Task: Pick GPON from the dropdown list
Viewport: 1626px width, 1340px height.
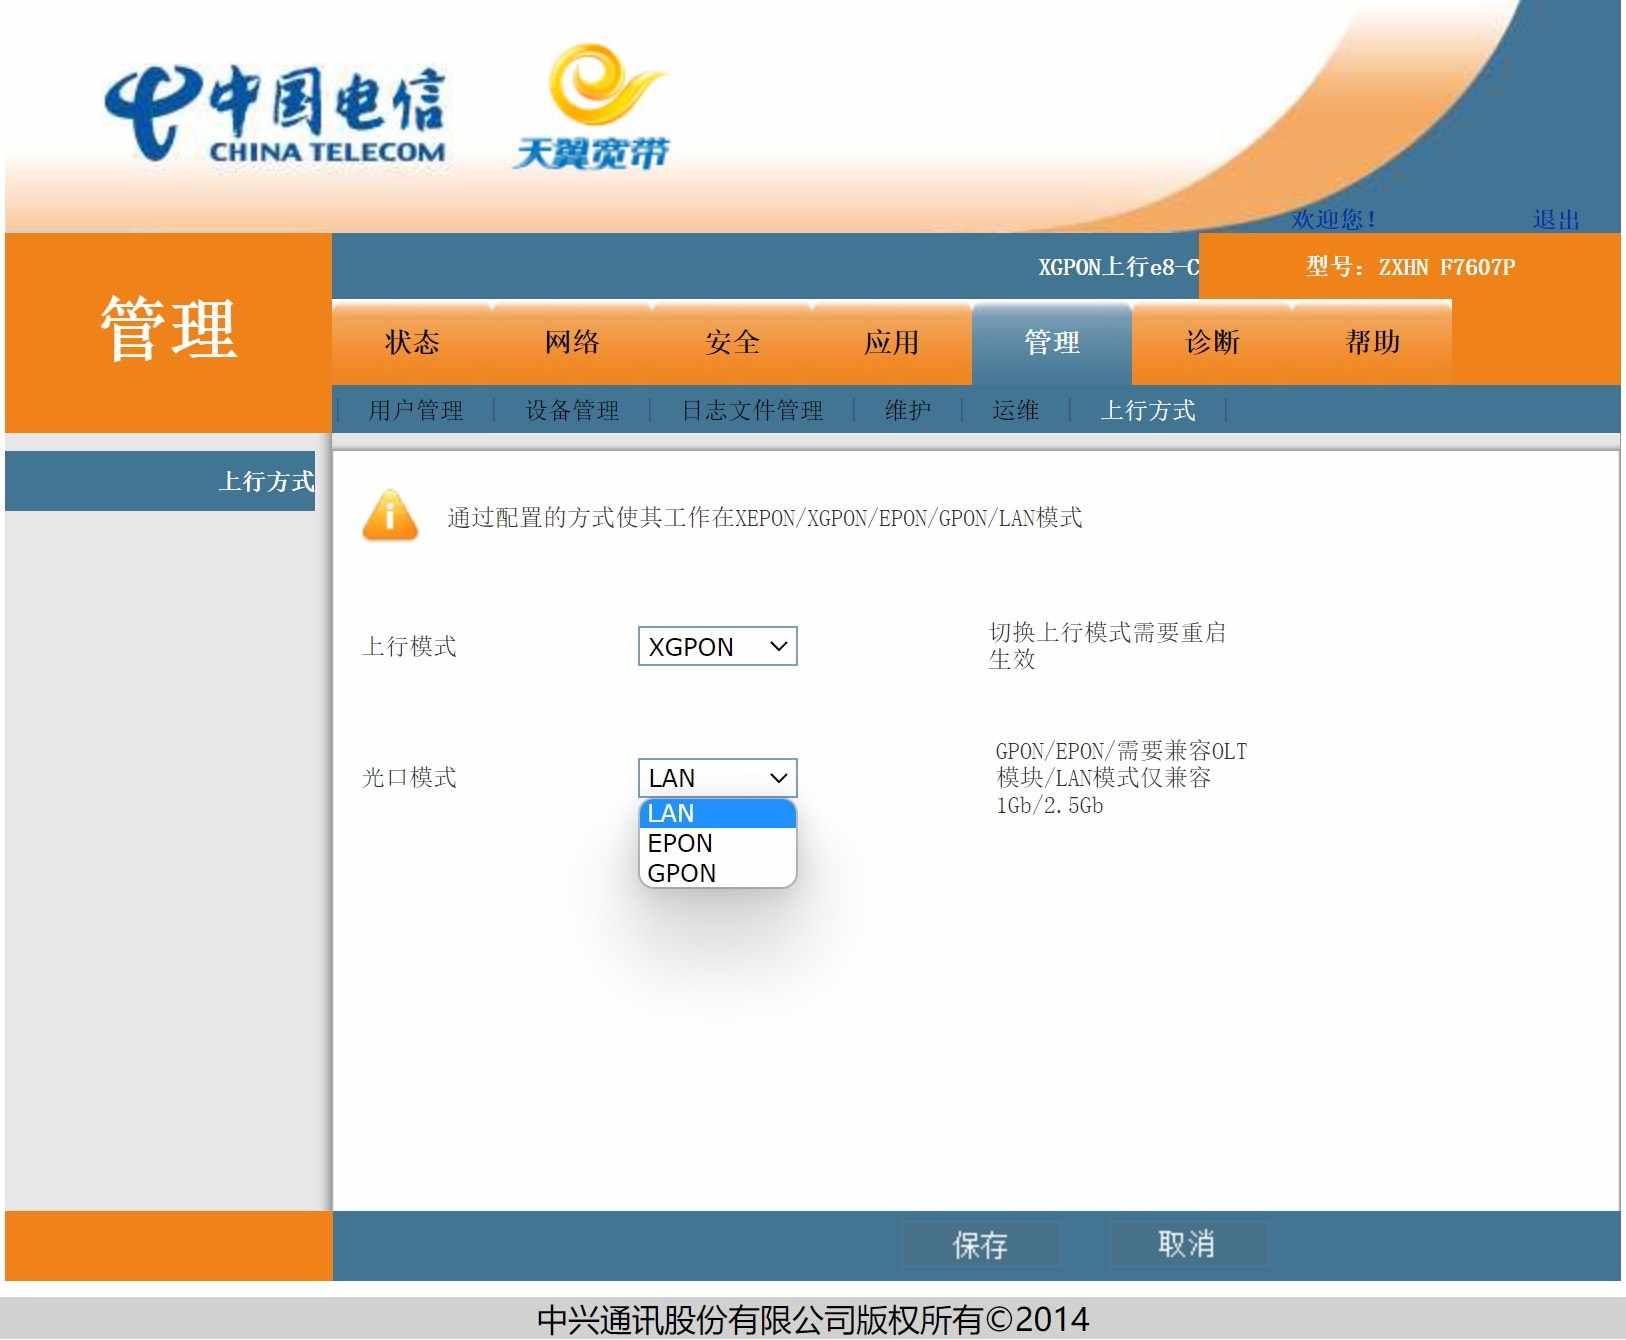Action: coord(717,873)
